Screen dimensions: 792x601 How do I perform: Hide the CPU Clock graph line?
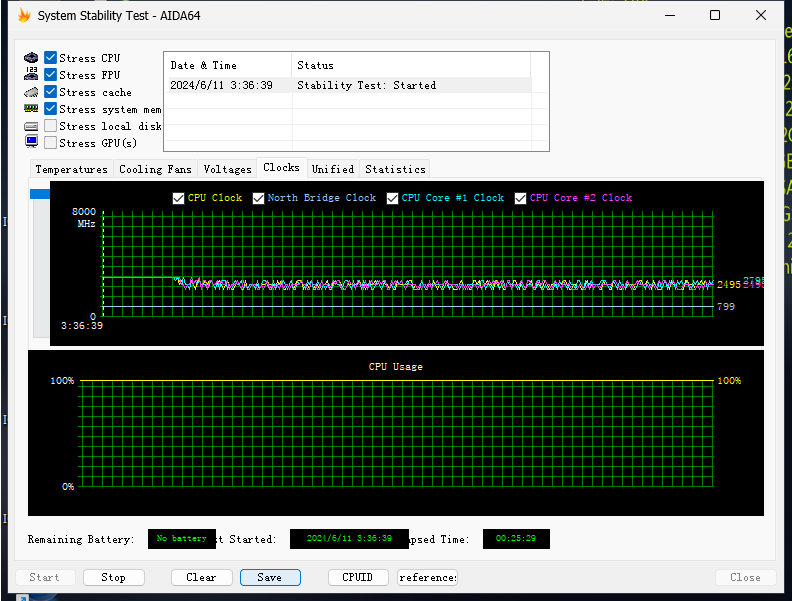click(178, 198)
